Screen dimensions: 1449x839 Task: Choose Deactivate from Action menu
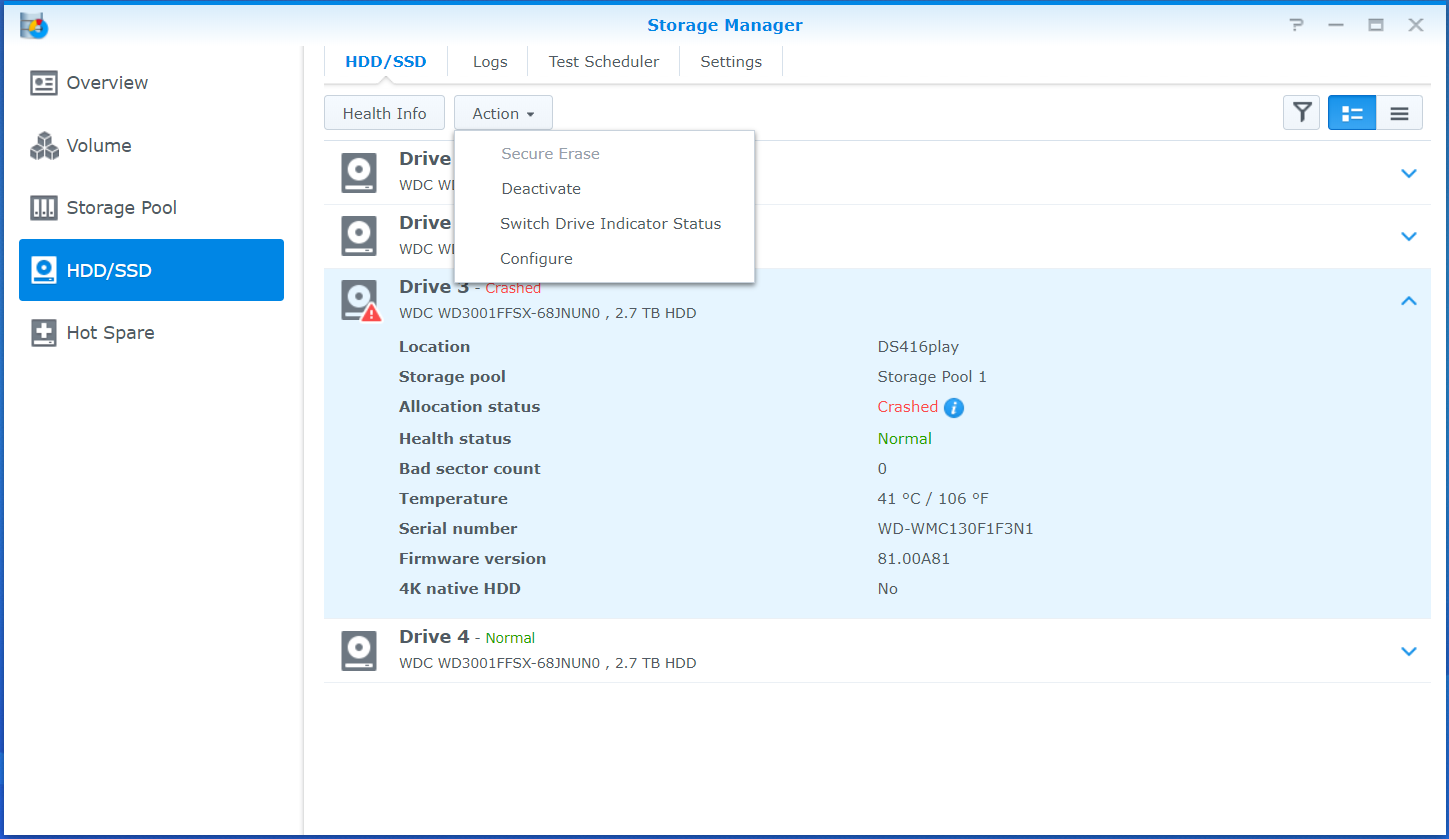[x=604, y=189]
